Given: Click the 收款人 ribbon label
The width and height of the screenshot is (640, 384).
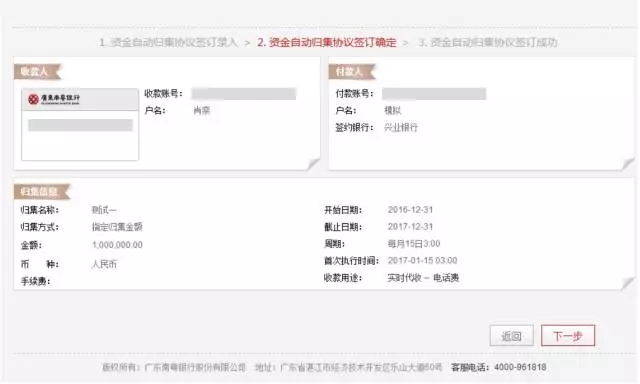Looking at the screenshot, I should pos(37,71).
